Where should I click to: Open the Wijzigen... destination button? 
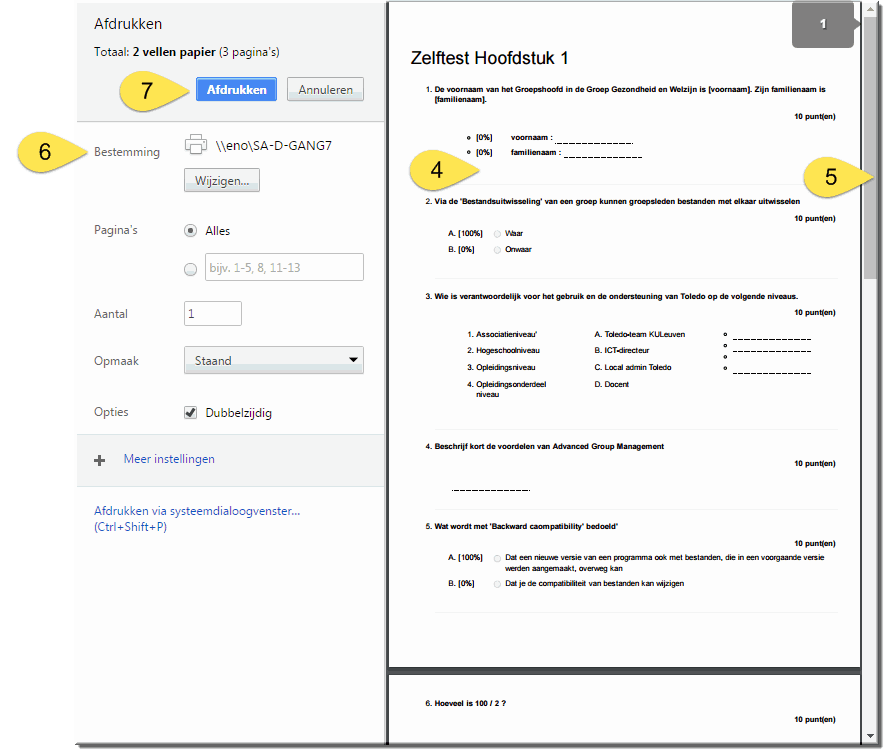pos(222,180)
